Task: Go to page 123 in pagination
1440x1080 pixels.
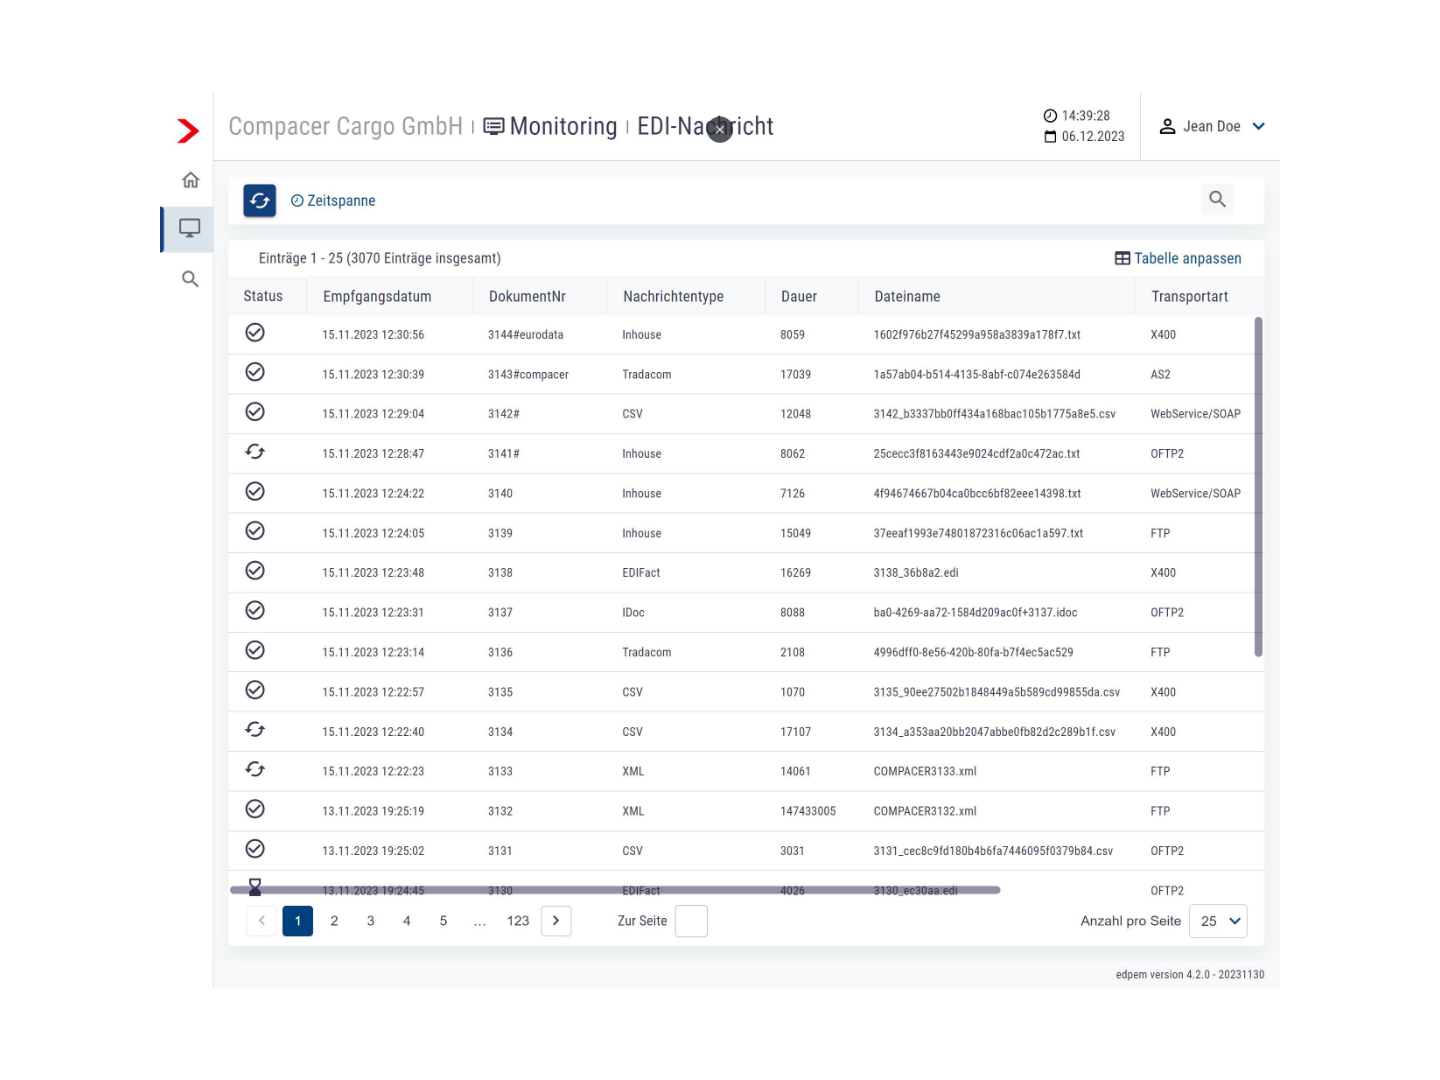Action: coord(518,920)
